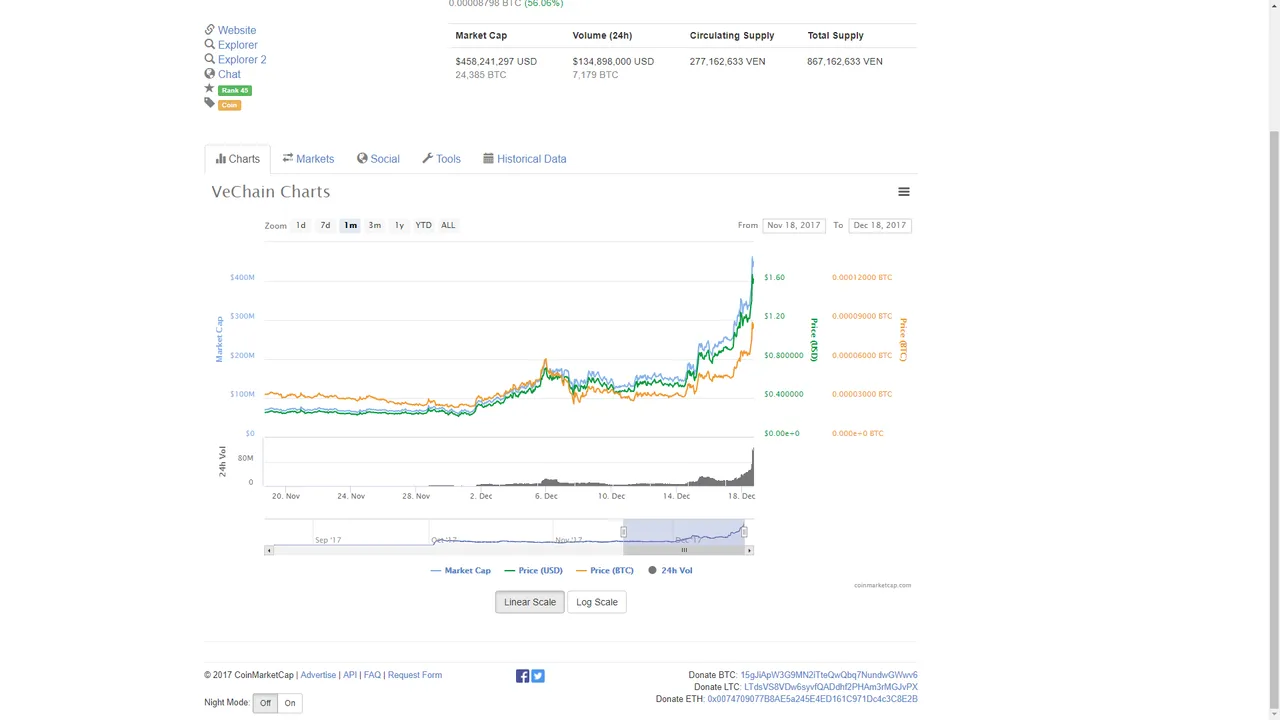Open the Explorer link
This screenshot has width=1280, height=720.
coord(238,45)
